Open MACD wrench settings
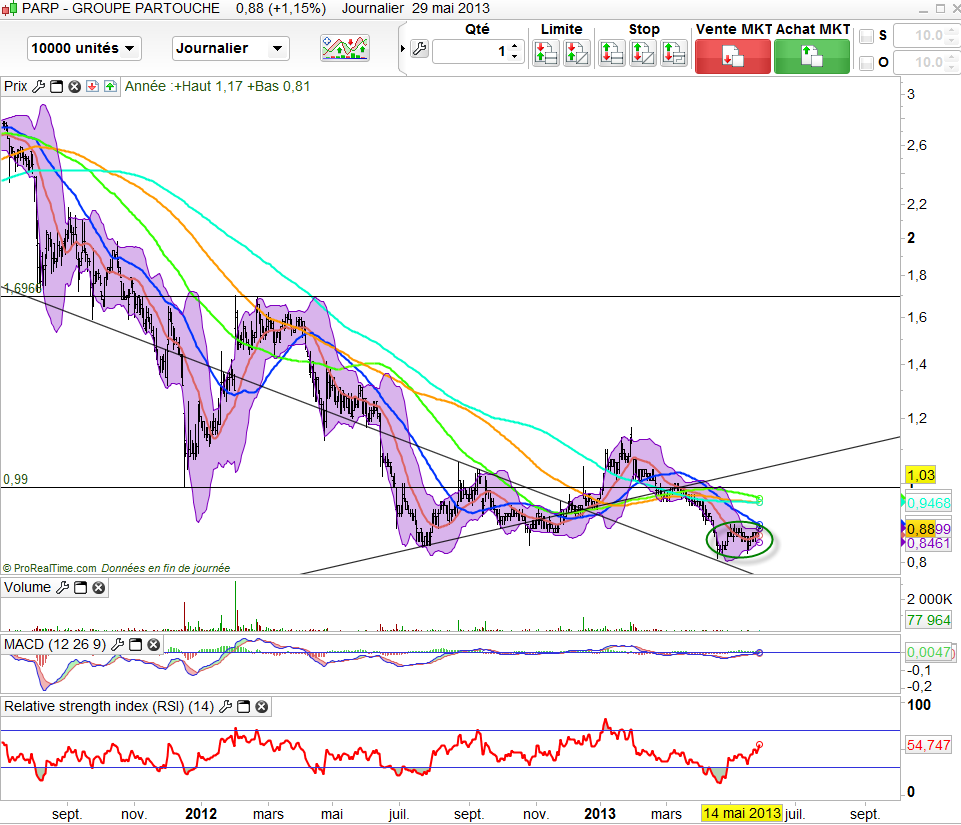Screen dimensions: 961x825 click(116, 645)
